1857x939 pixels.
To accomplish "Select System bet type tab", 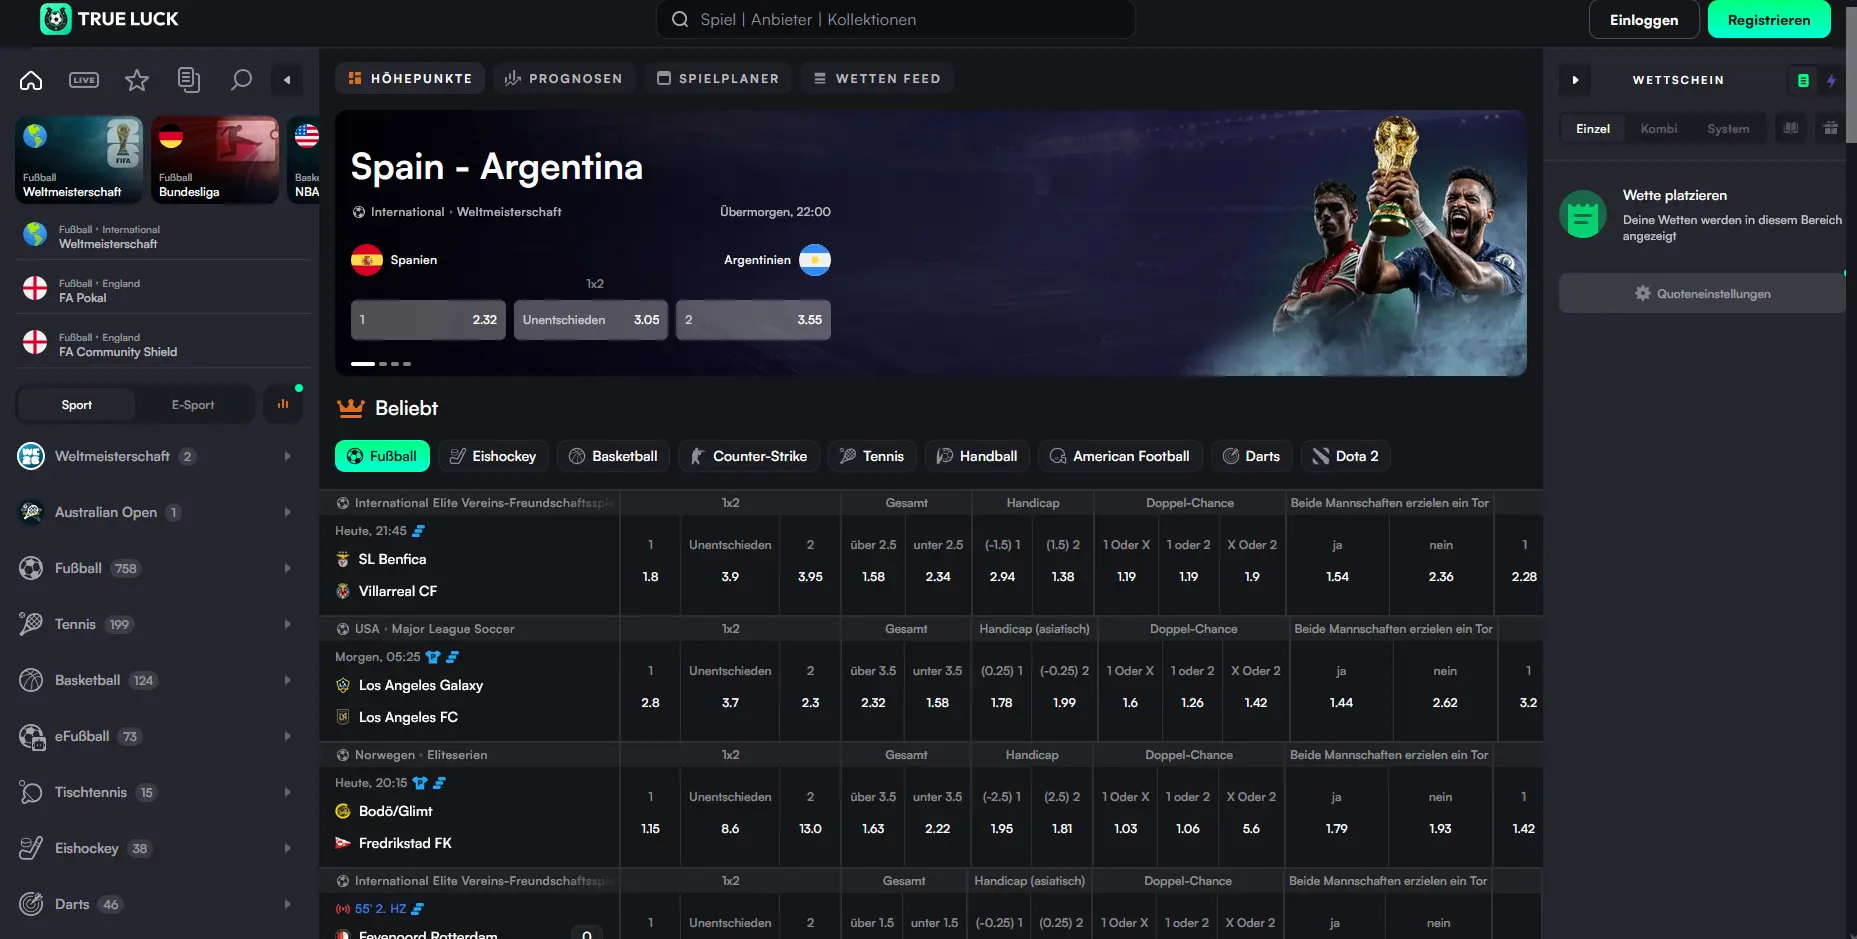I will 1728,128.
